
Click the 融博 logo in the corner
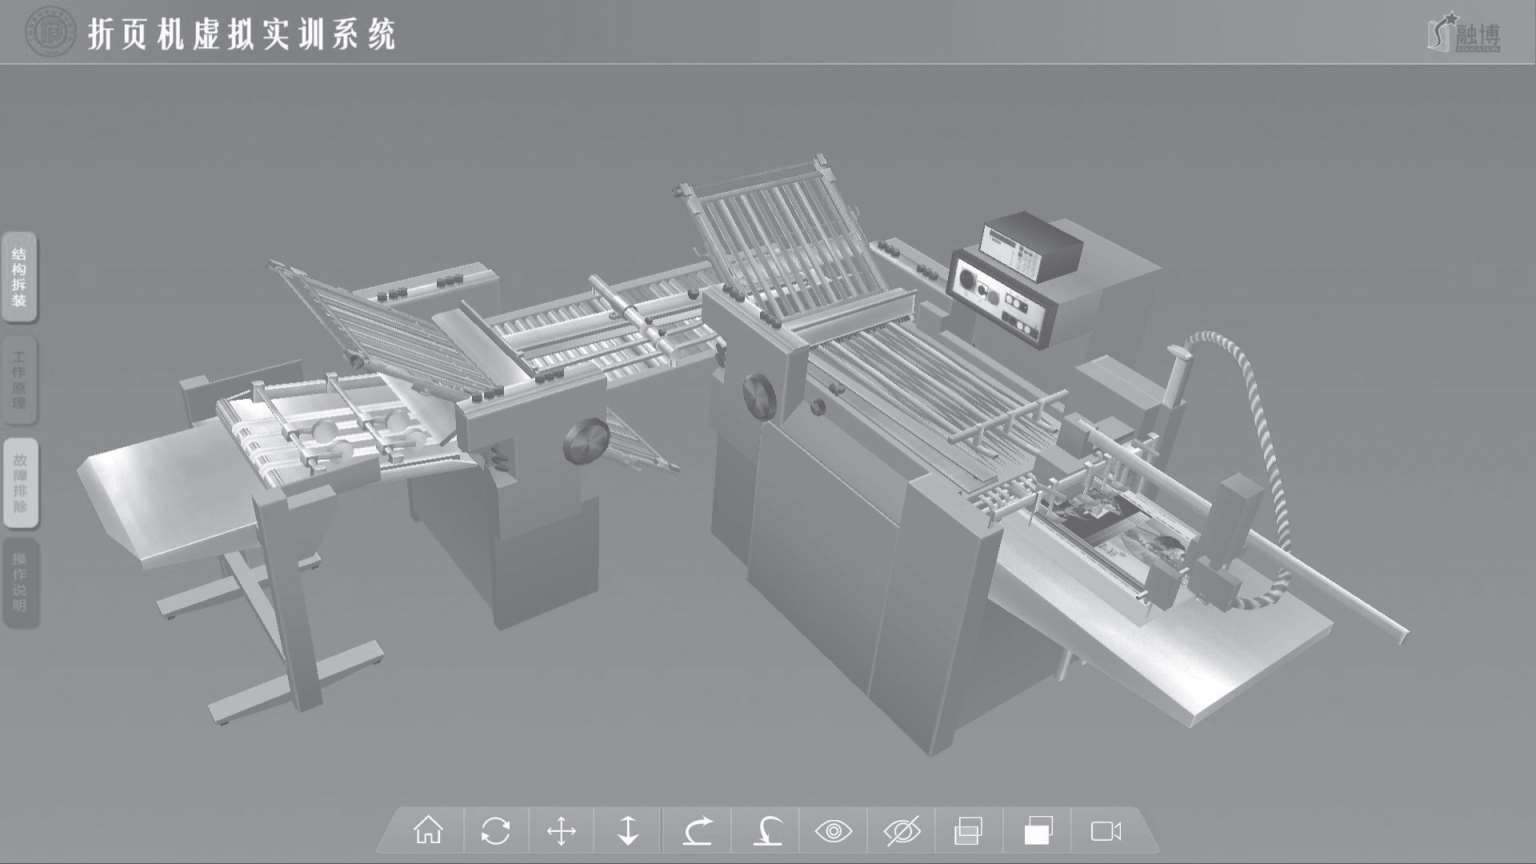pyautogui.click(x=1464, y=33)
